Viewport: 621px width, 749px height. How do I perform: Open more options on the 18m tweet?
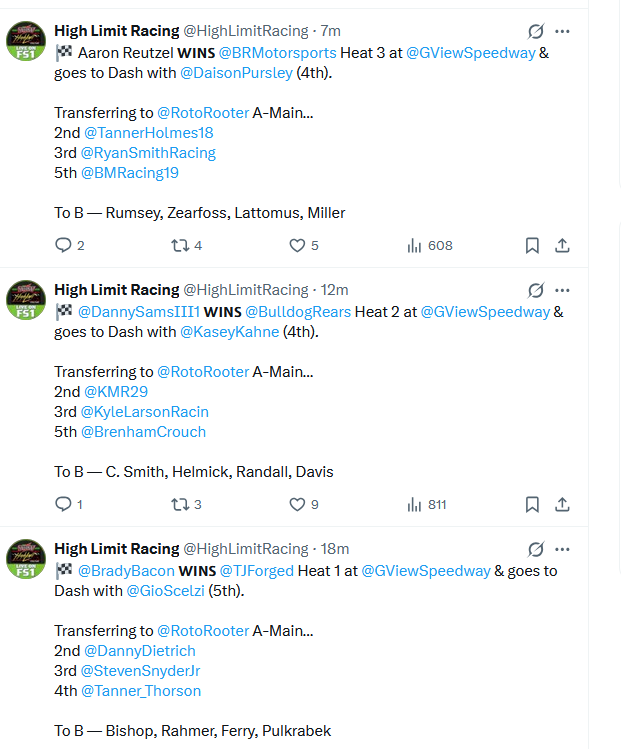562,549
